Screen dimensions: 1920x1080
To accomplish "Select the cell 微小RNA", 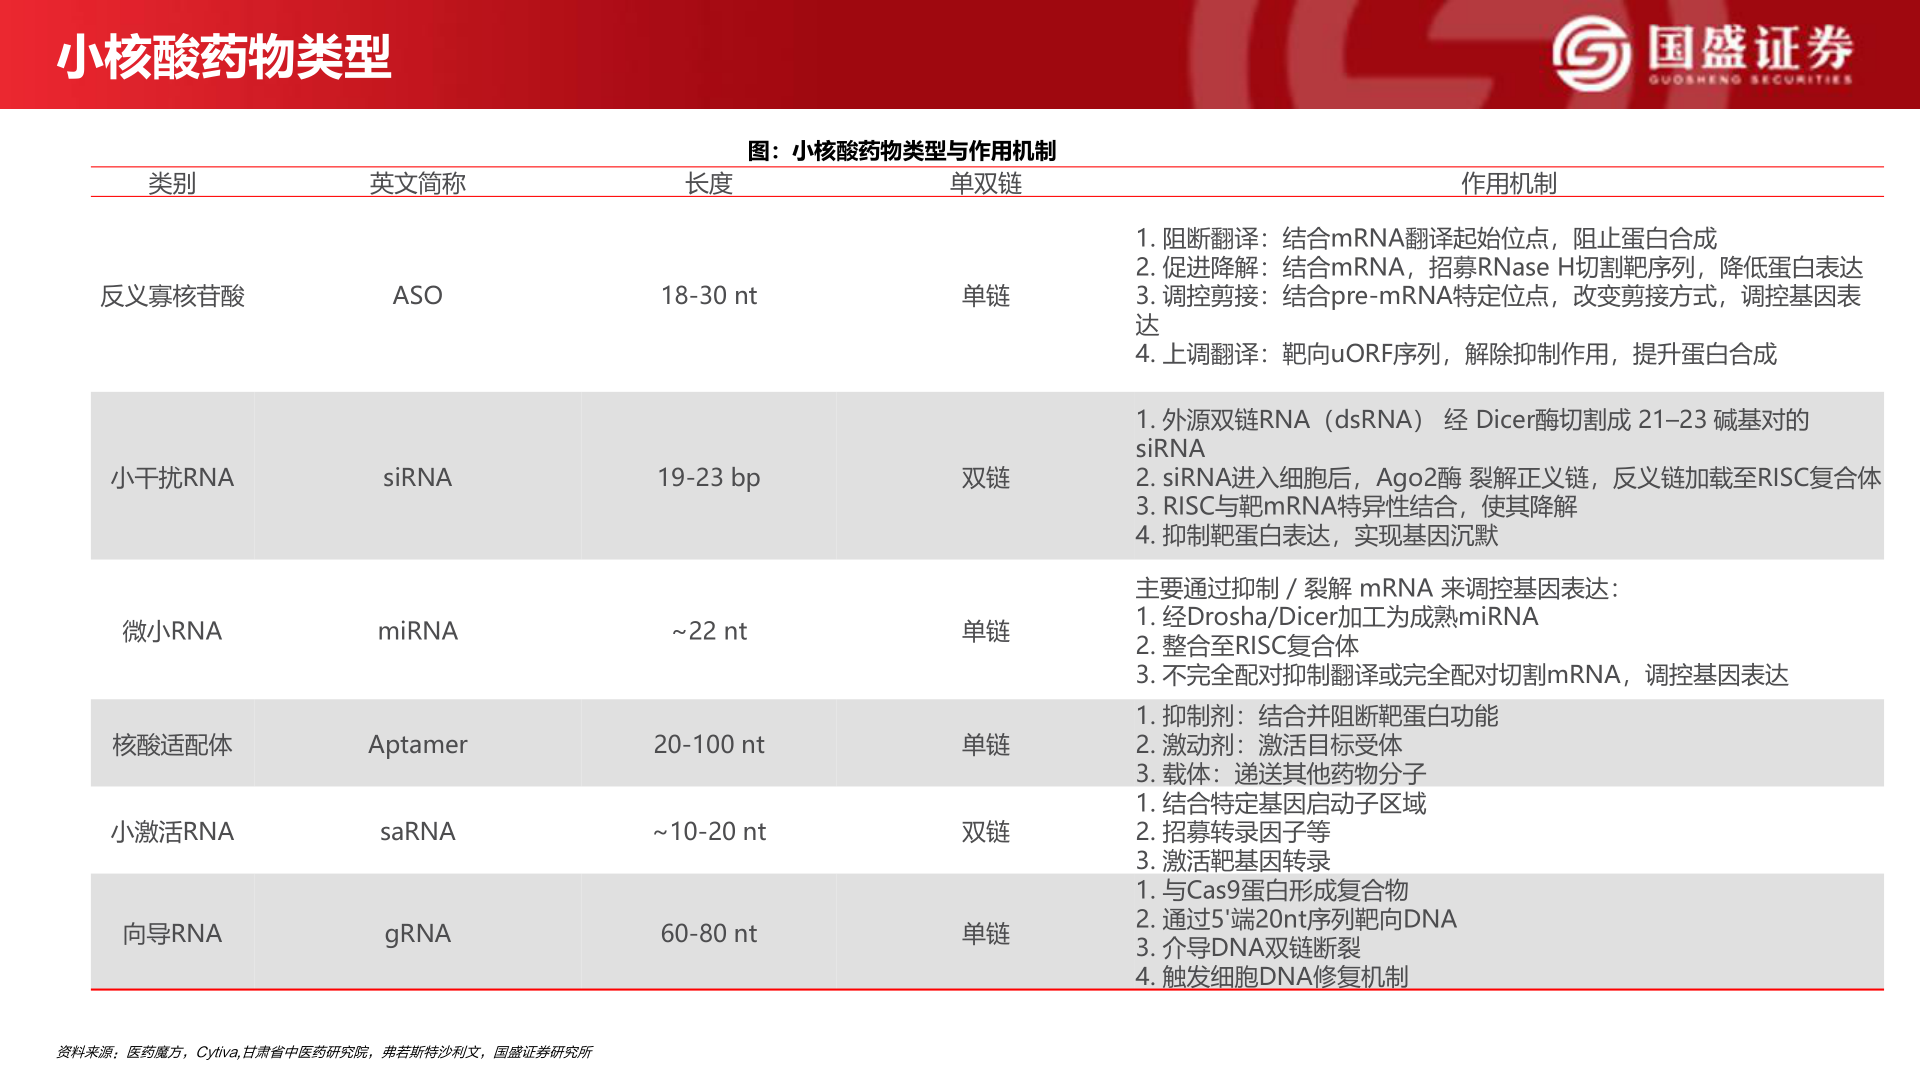I will tap(172, 631).
